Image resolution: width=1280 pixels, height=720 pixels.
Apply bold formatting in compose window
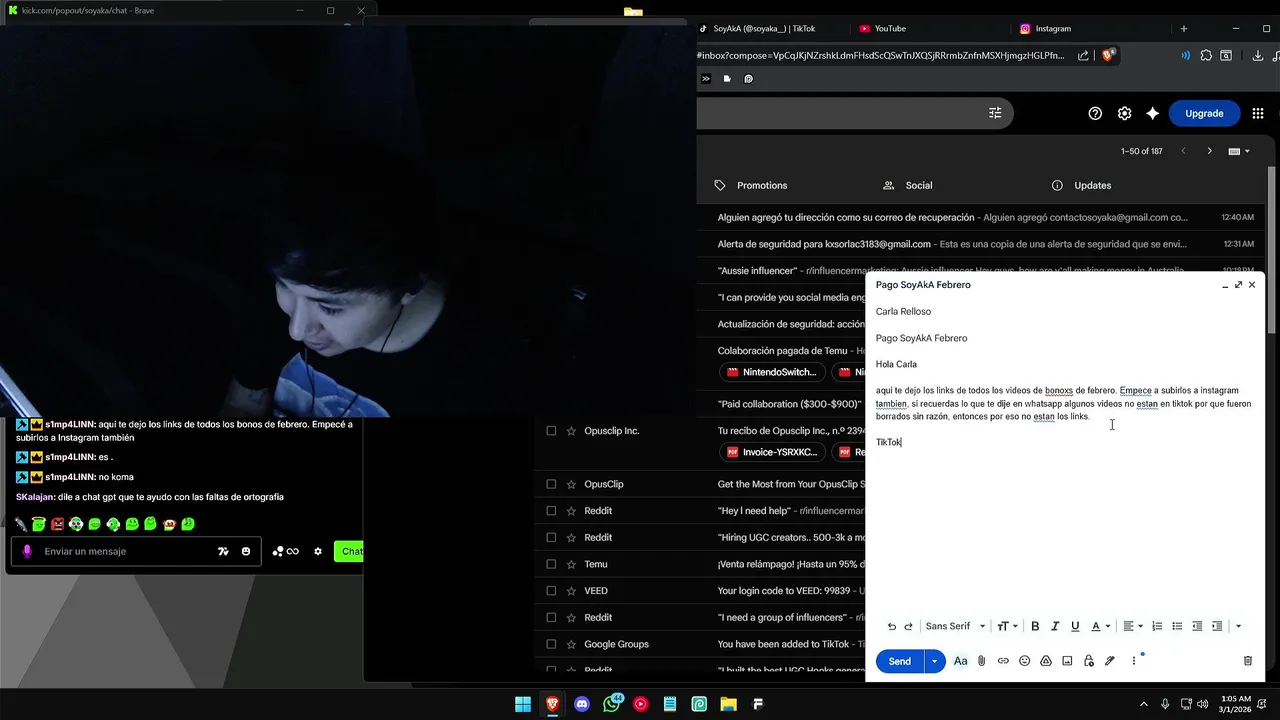(1035, 627)
